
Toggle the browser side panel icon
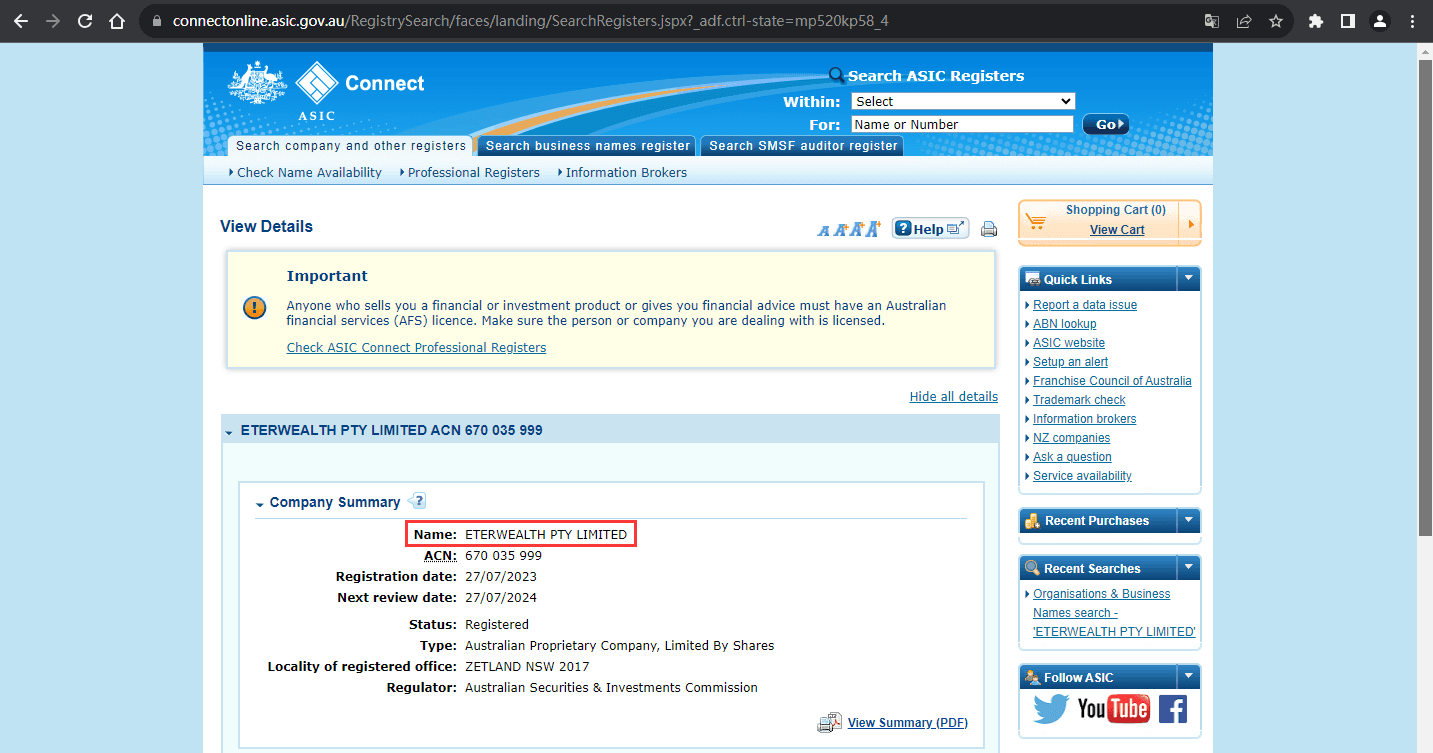(1348, 21)
